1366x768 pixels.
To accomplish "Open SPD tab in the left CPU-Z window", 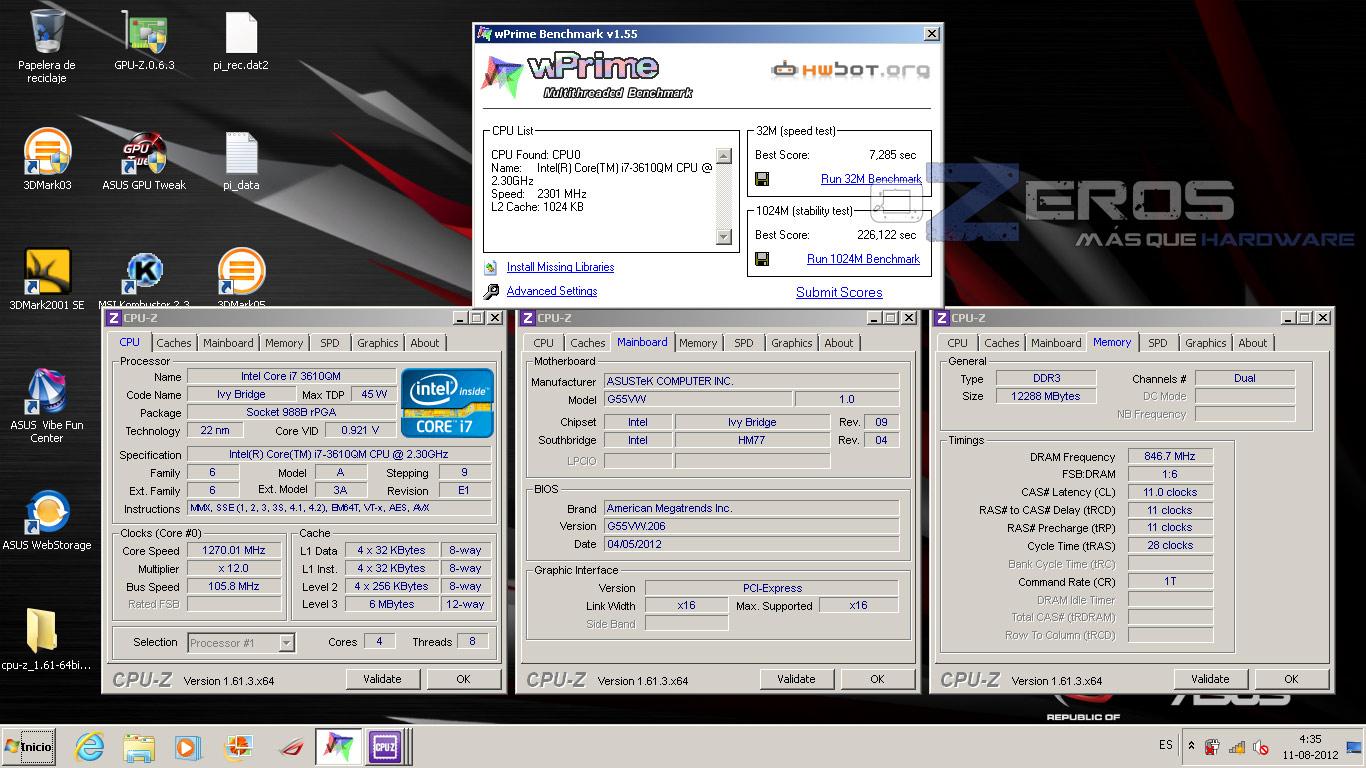I will (330, 343).
